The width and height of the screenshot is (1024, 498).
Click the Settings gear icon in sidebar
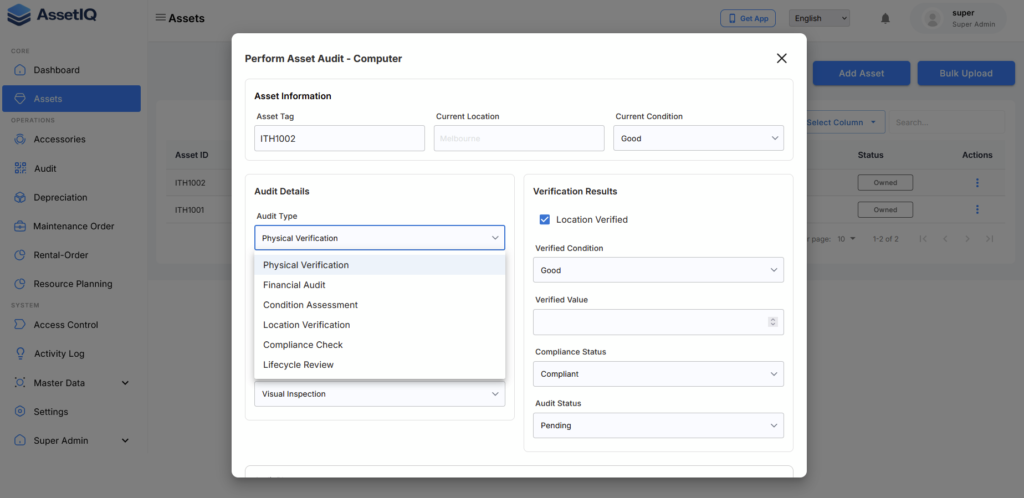pyautogui.click(x=20, y=412)
